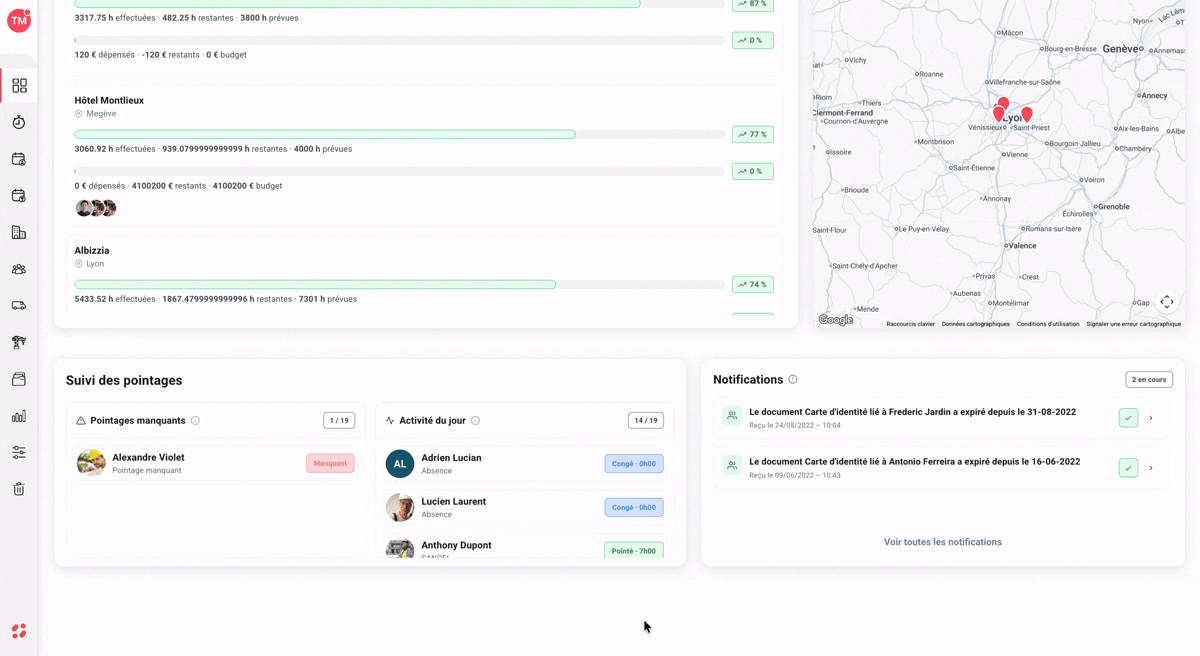Open the crane equipment icon in sidebar
This screenshot has height=656, width=1200.
pos(19,342)
